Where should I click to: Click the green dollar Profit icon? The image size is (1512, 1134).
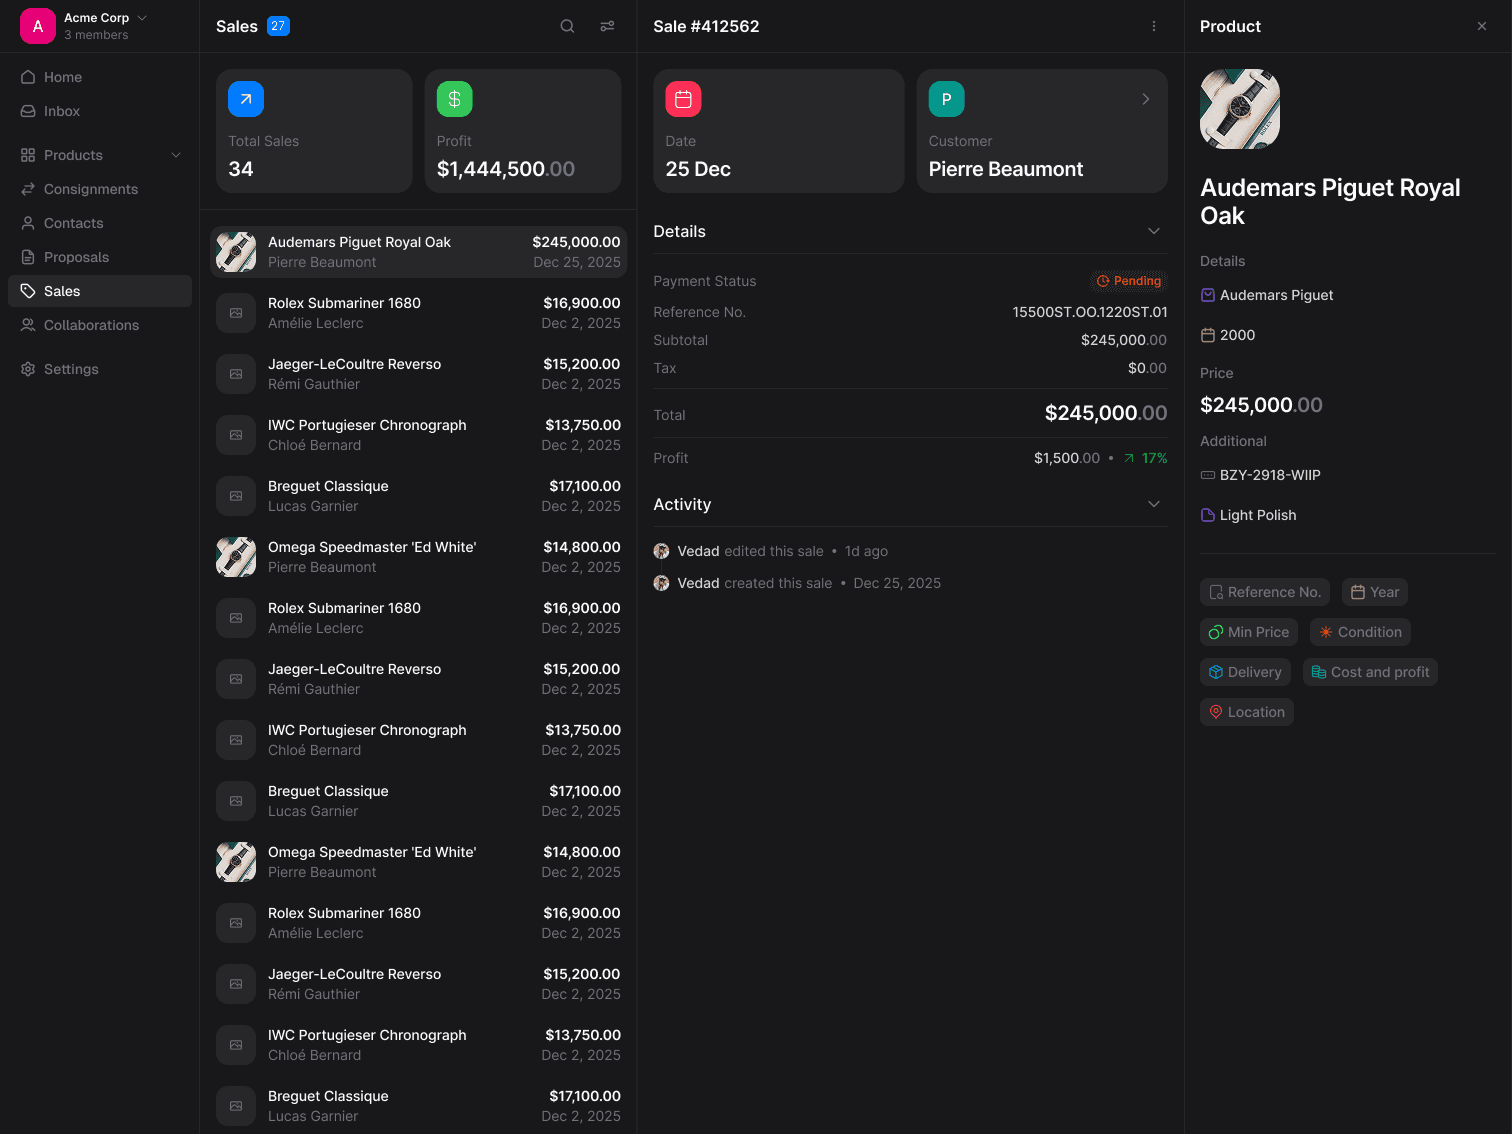pyautogui.click(x=454, y=99)
